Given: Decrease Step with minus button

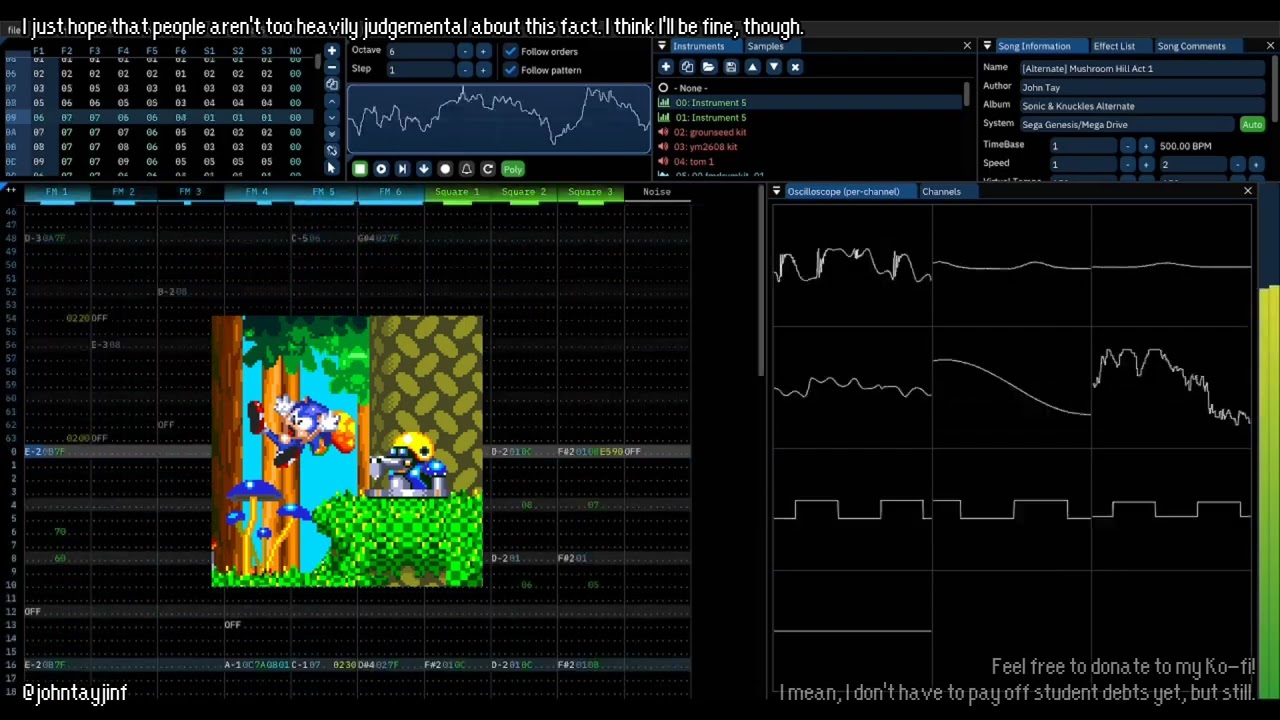Looking at the screenshot, I should coord(465,70).
